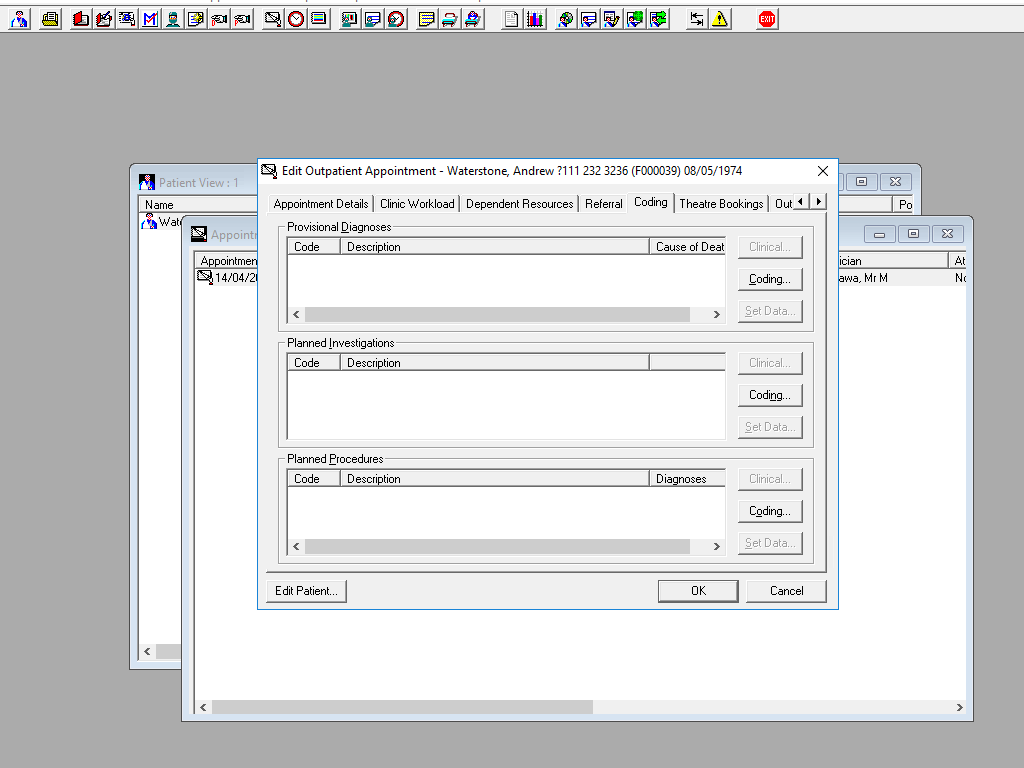1024x768 pixels.
Task: Click the Patient View scrollbar left arrow
Action: 148,651
